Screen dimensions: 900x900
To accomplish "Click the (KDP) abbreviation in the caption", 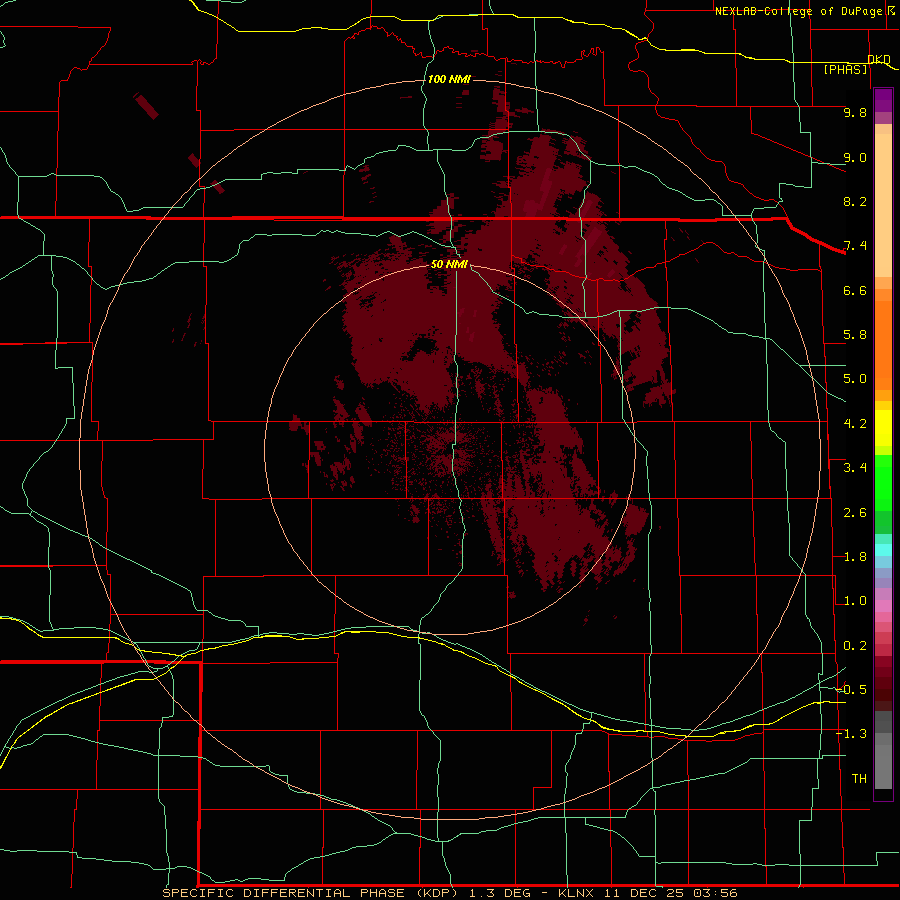I will point(437,893).
